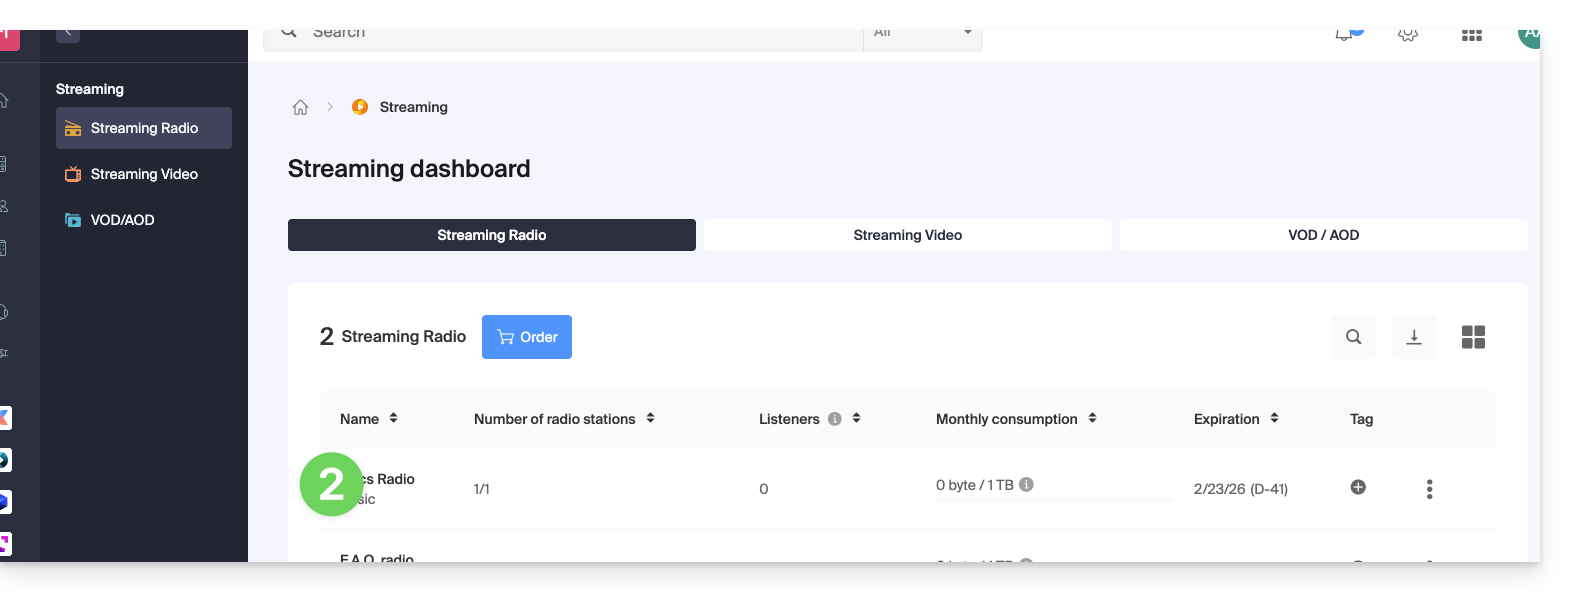The height and width of the screenshot is (592, 1570).
Task: Switch to the Streaming Video tab
Action: pyautogui.click(x=907, y=235)
